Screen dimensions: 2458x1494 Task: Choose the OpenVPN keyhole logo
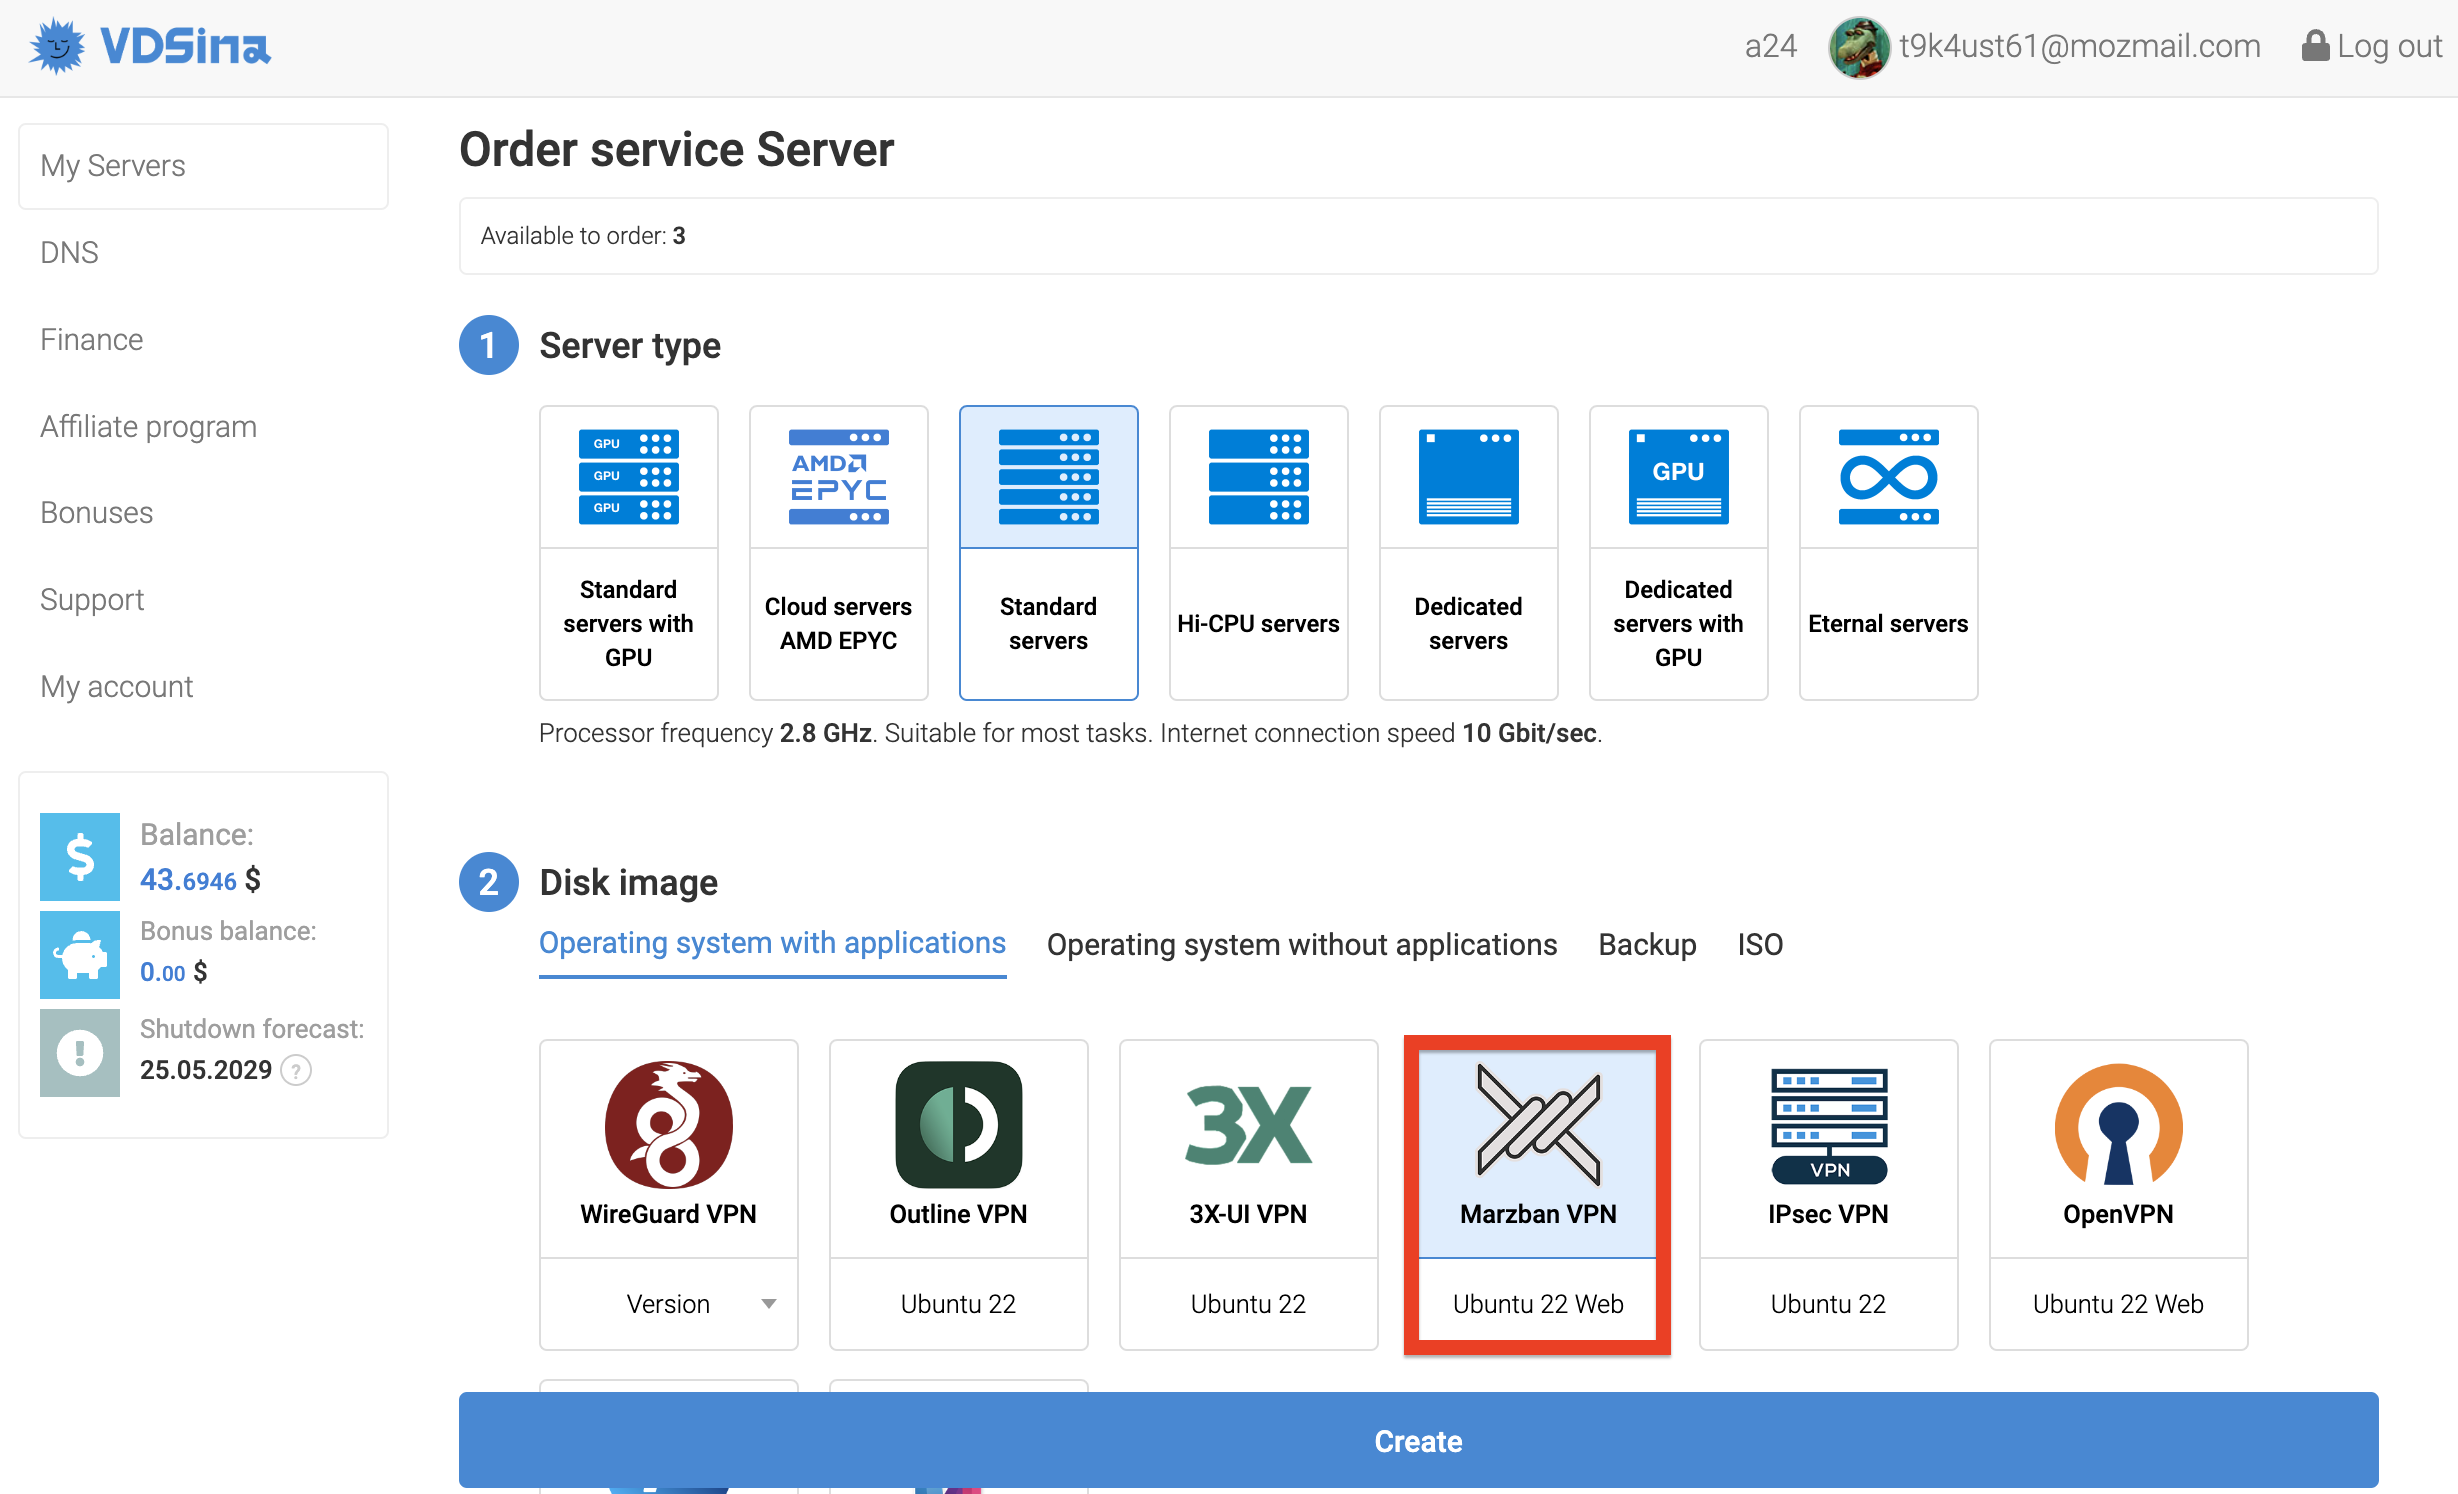[x=2118, y=1124]
